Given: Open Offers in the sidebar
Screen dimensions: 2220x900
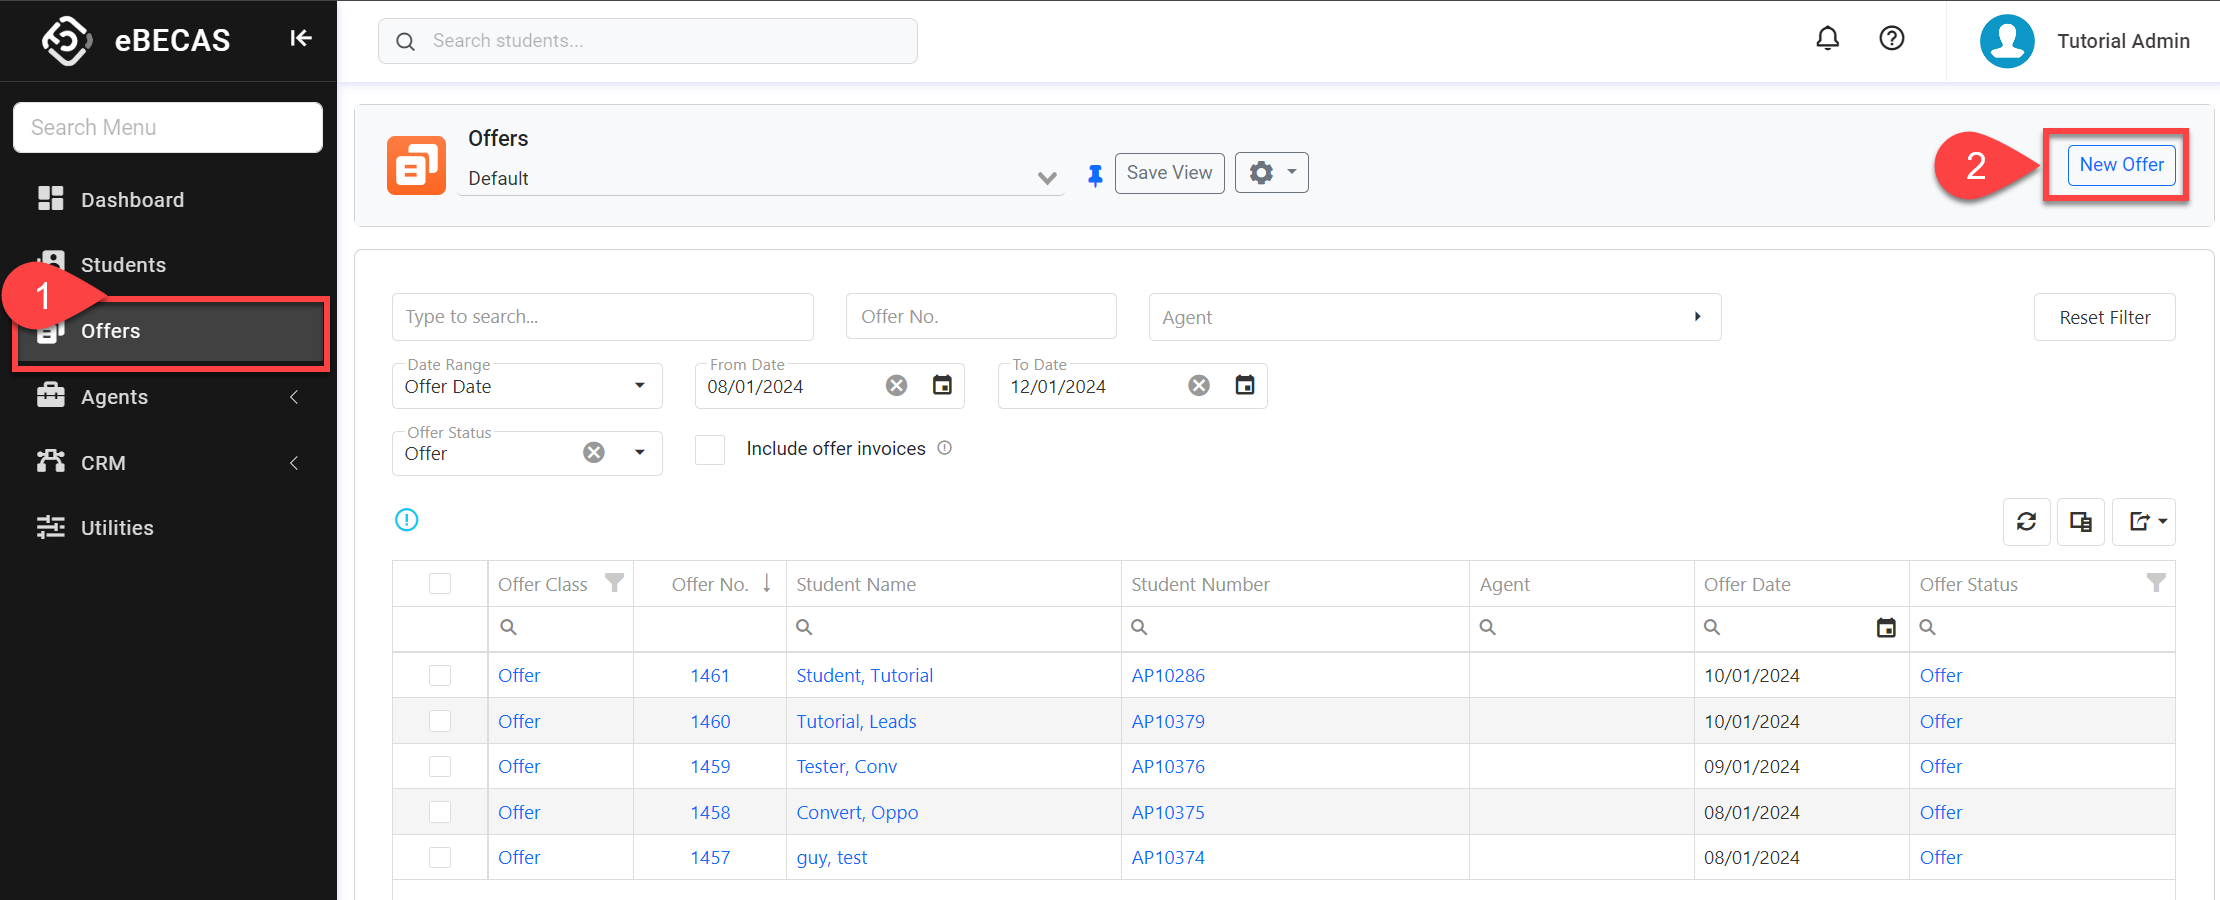Looking at the screenshot, I should pos(170,331).
